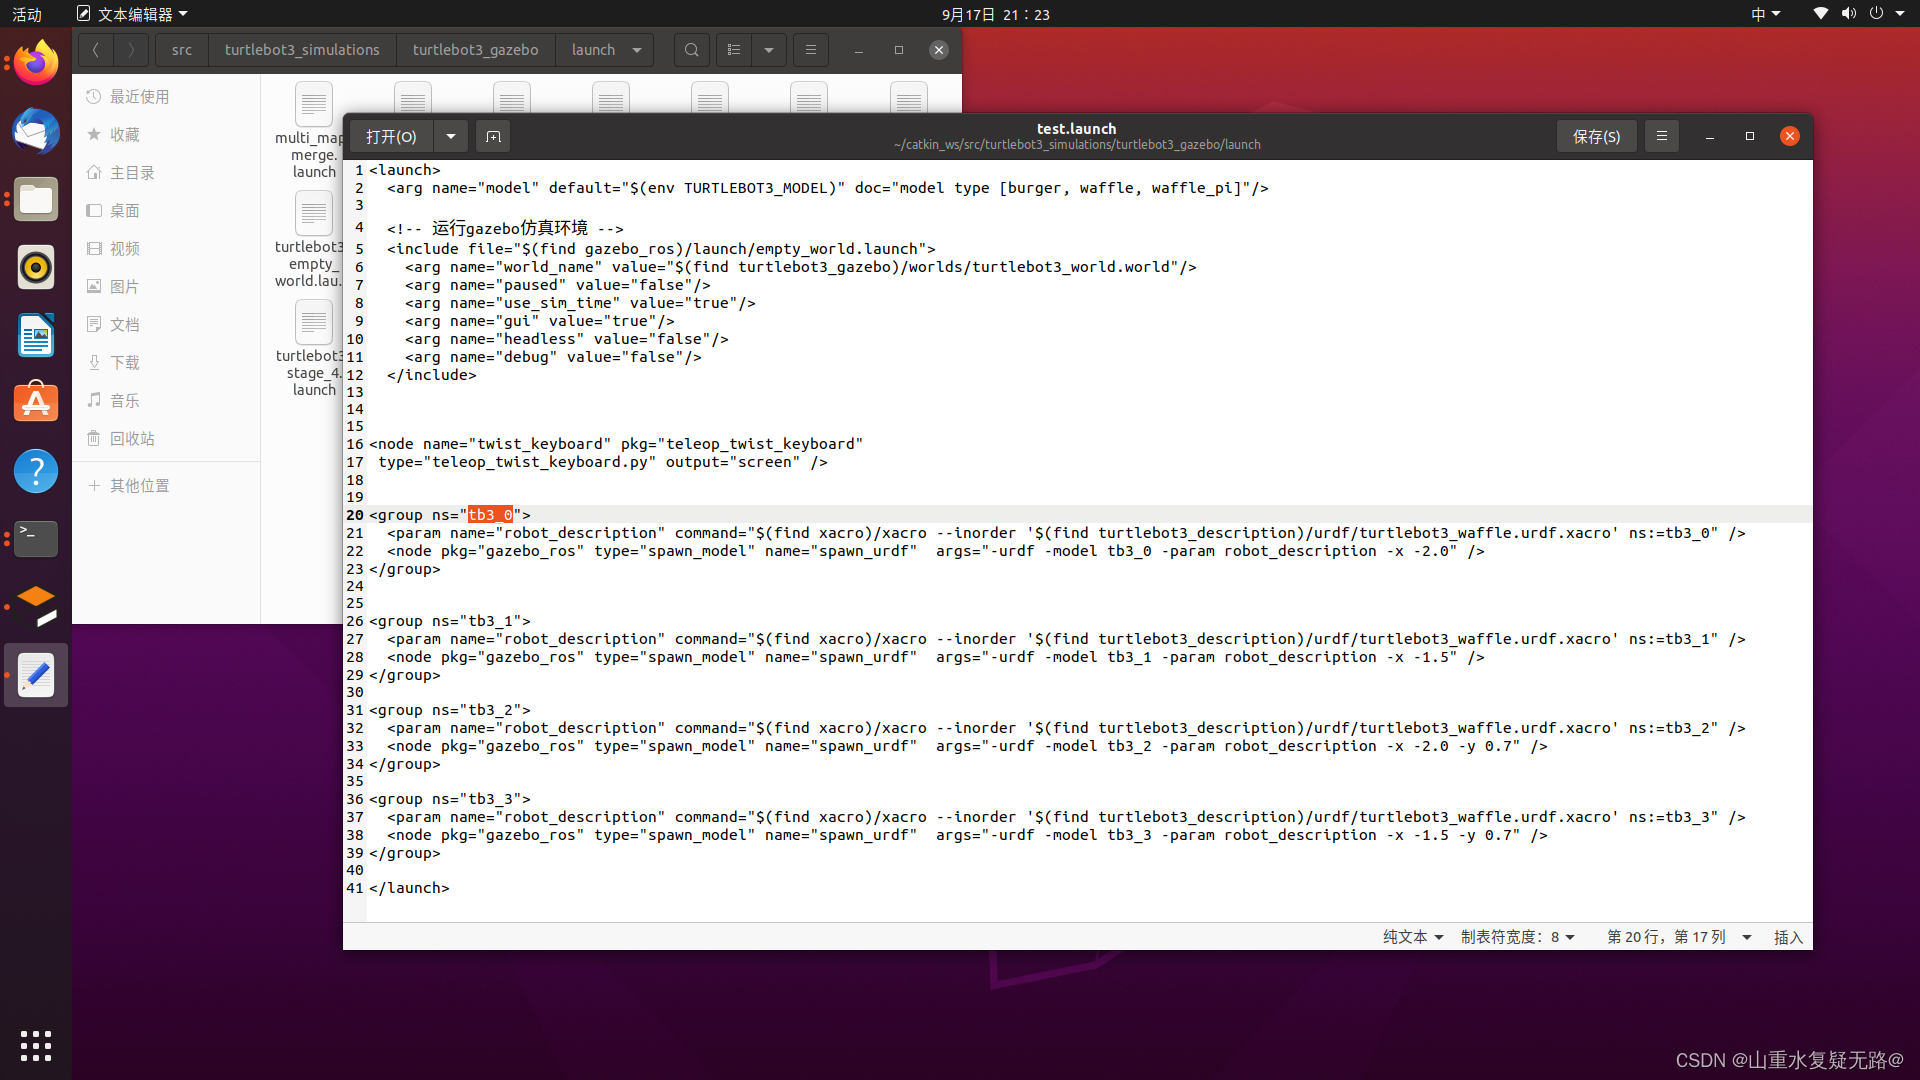
Task: Click the group ns="tb3_1" line
Action: pos(450,621)
